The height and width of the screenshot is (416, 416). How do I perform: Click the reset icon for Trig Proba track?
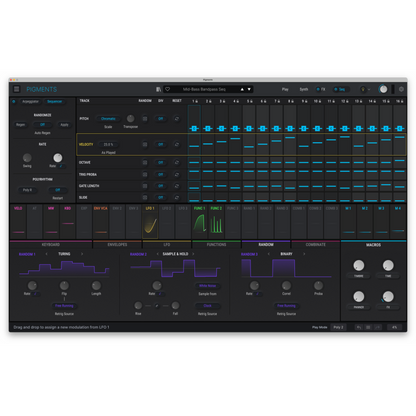pyautogui.click(x=177, y=174)
